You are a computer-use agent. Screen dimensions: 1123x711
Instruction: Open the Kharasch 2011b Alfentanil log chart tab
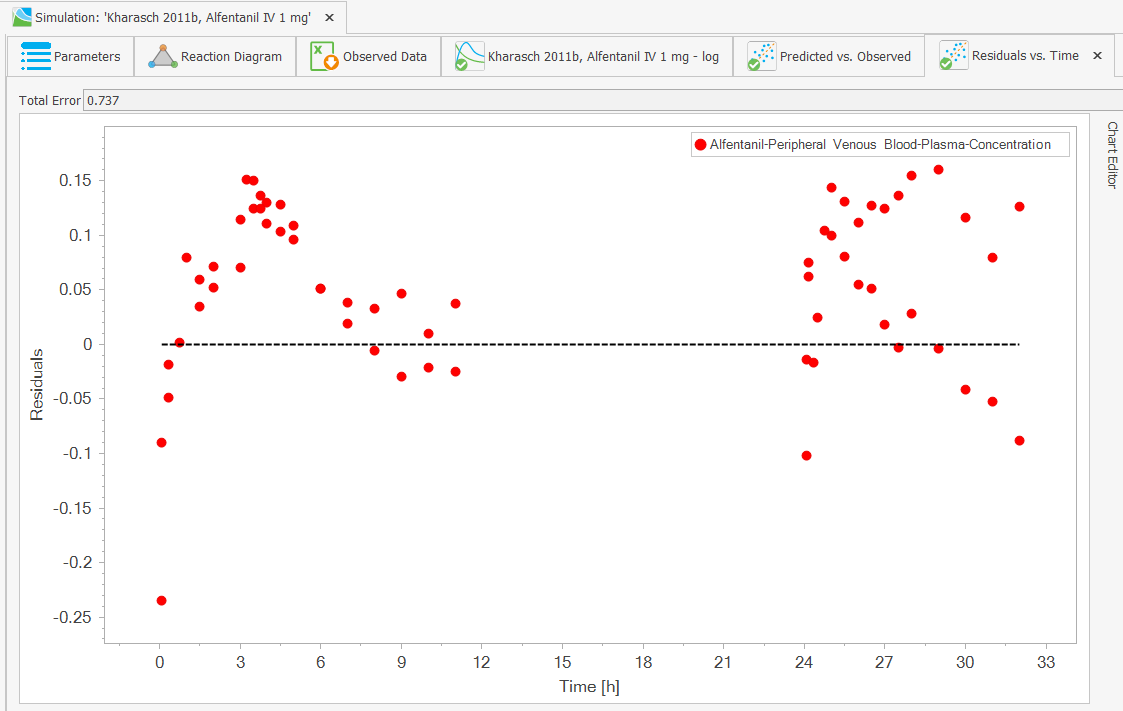[603, 57]
